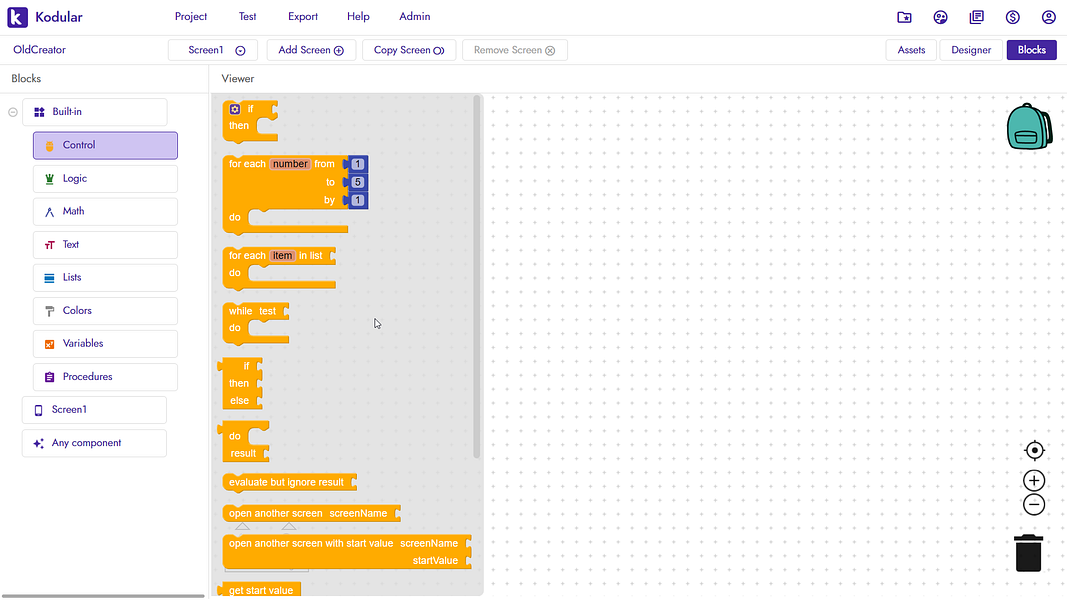Expand the Any component section

pyautogui.click(x=93, y=443)
